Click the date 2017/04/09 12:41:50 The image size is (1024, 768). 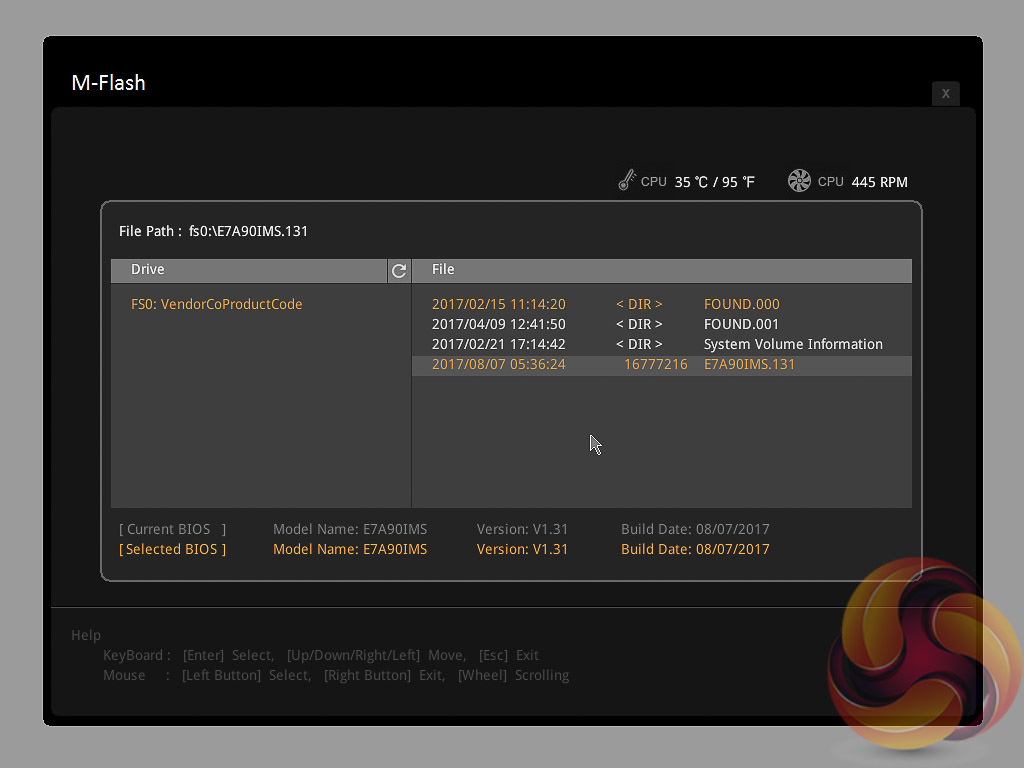(498, 325)
